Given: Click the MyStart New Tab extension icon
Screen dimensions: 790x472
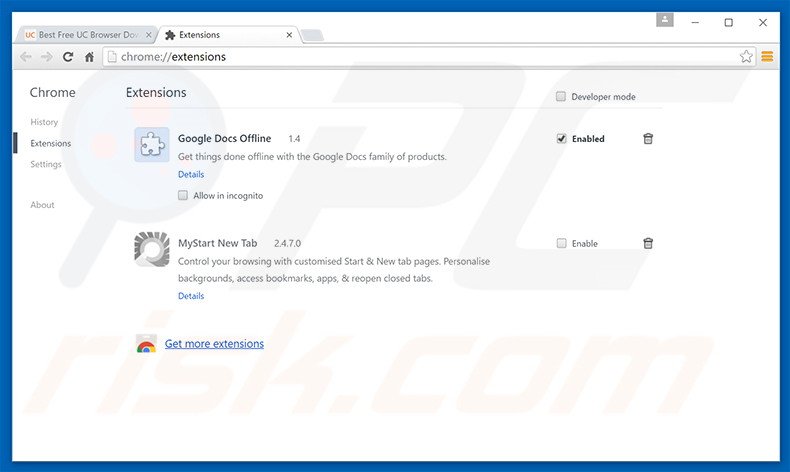Looking at the screenshot, I should tap(152, 249).
